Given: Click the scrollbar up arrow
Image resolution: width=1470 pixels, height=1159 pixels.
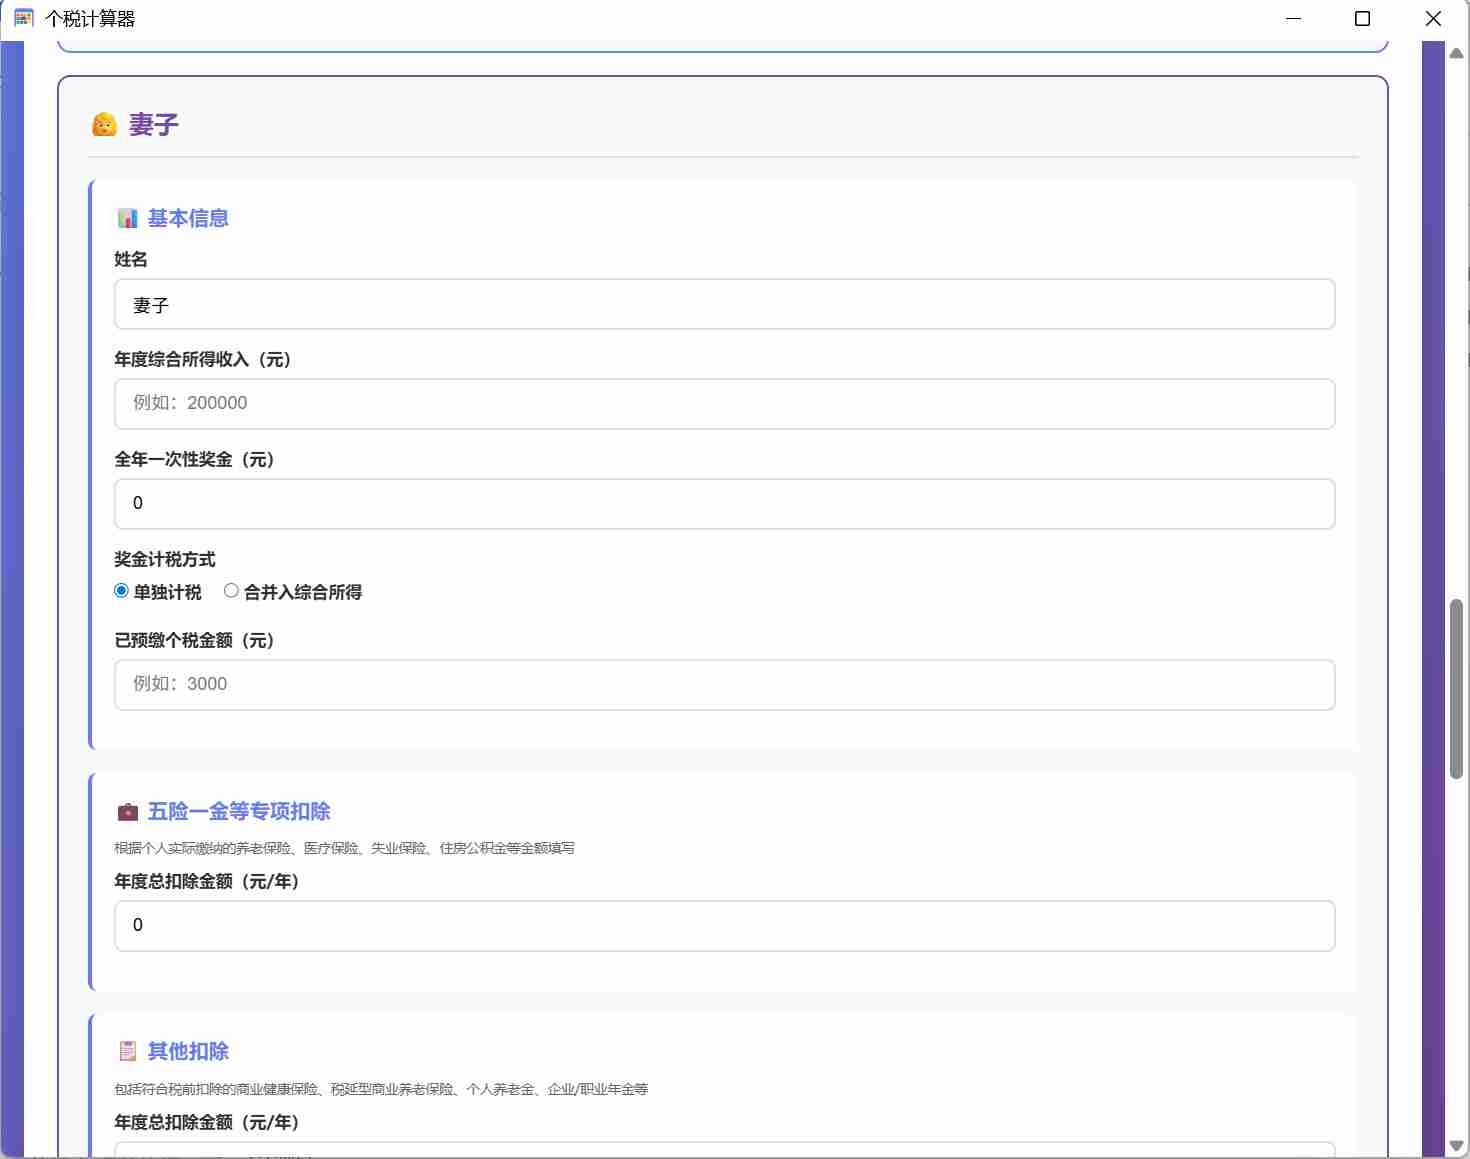Looking at the screenshot, I should coord(1456,54).
